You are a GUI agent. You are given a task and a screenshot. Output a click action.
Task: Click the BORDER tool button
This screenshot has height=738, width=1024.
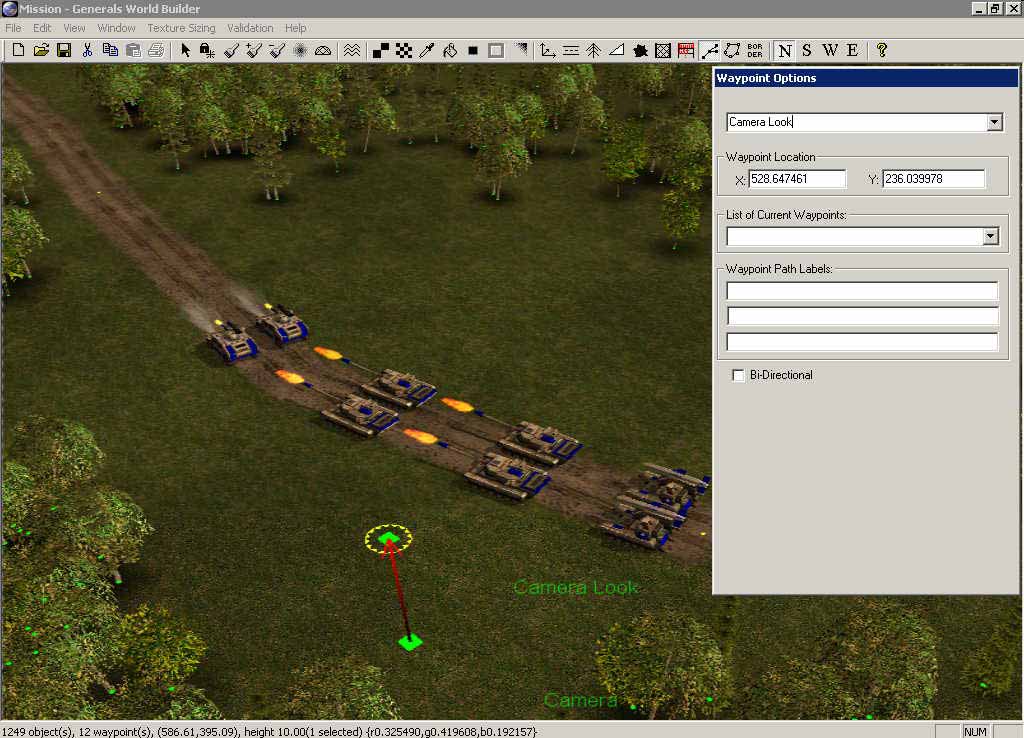755,50
